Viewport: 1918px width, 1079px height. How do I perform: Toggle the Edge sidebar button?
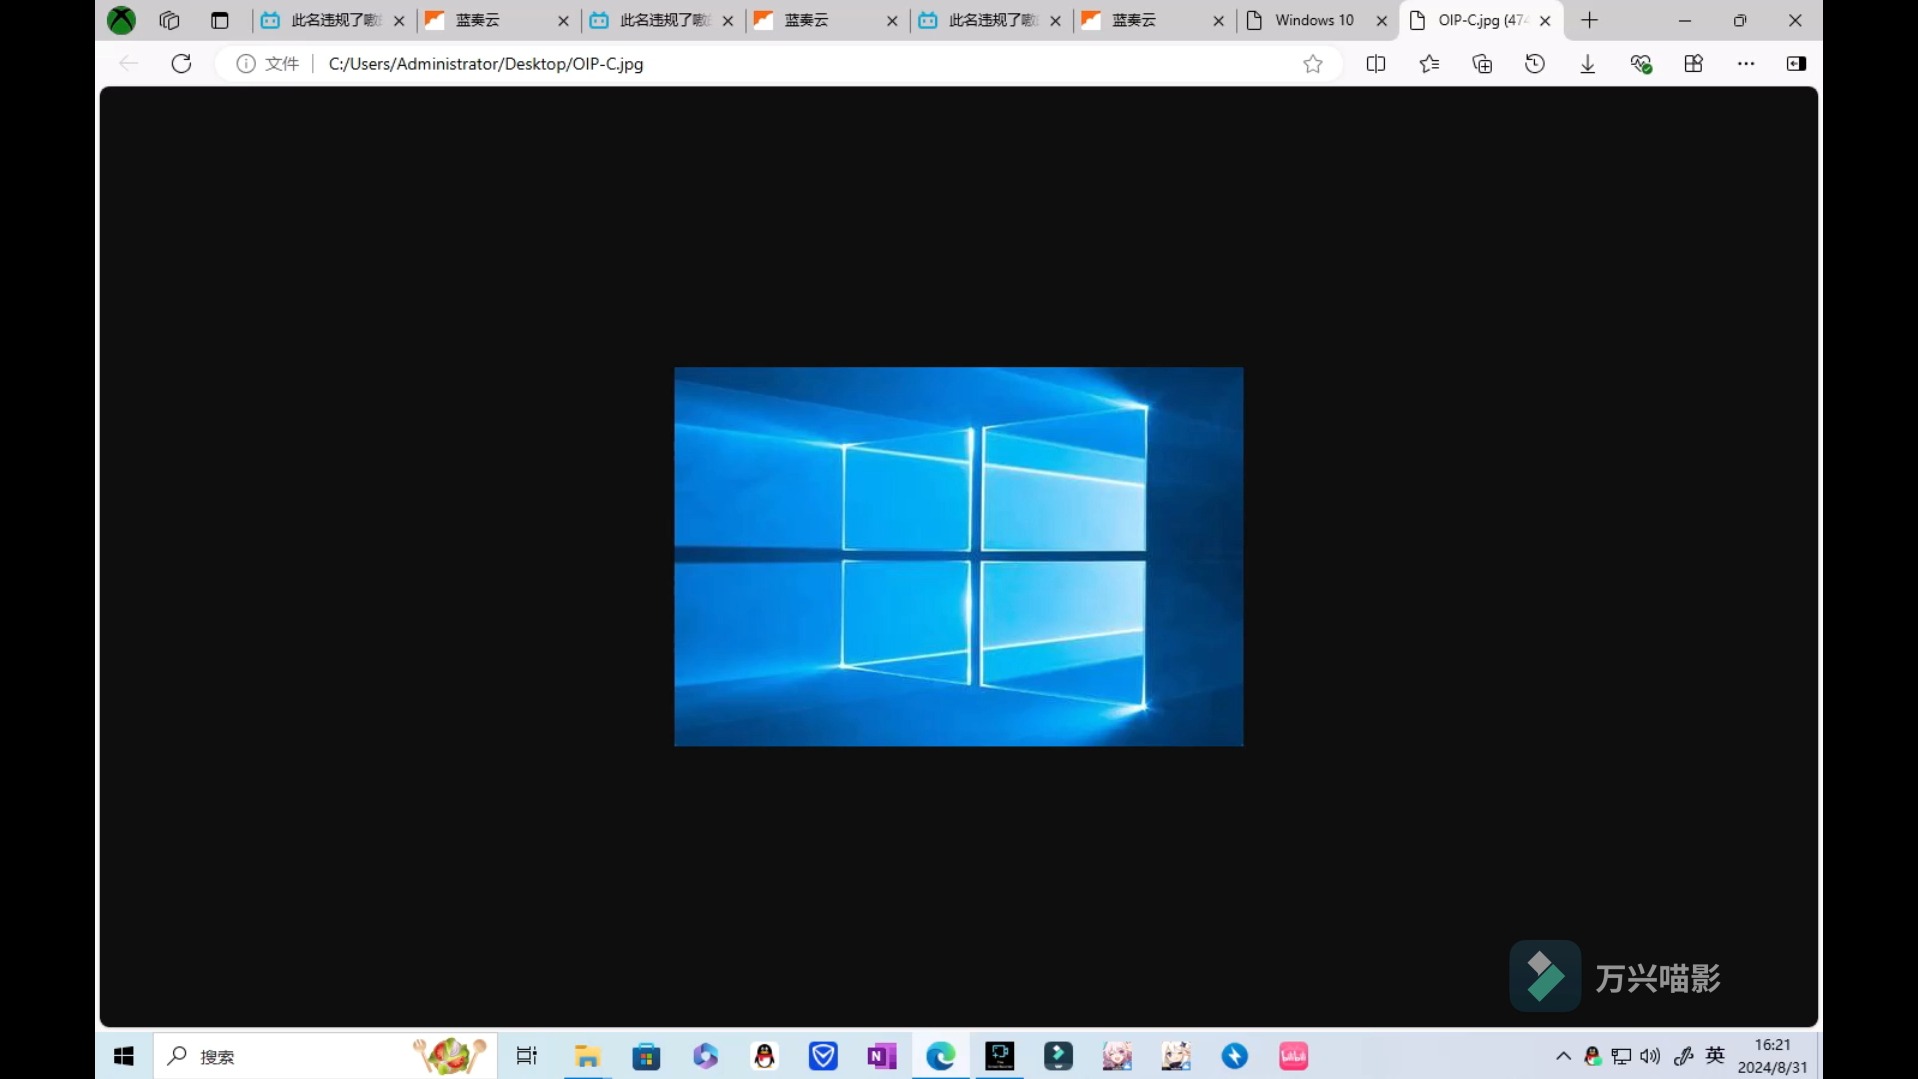[1796, 64]
